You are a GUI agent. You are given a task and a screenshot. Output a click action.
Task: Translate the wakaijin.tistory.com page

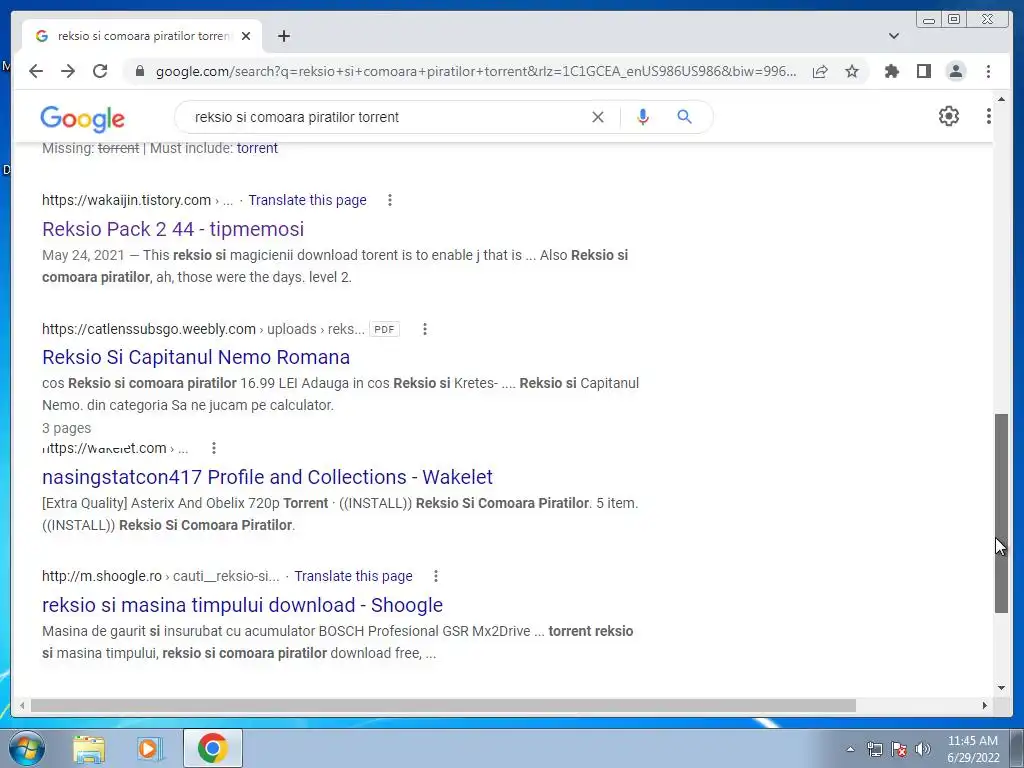tap(307, 200)
